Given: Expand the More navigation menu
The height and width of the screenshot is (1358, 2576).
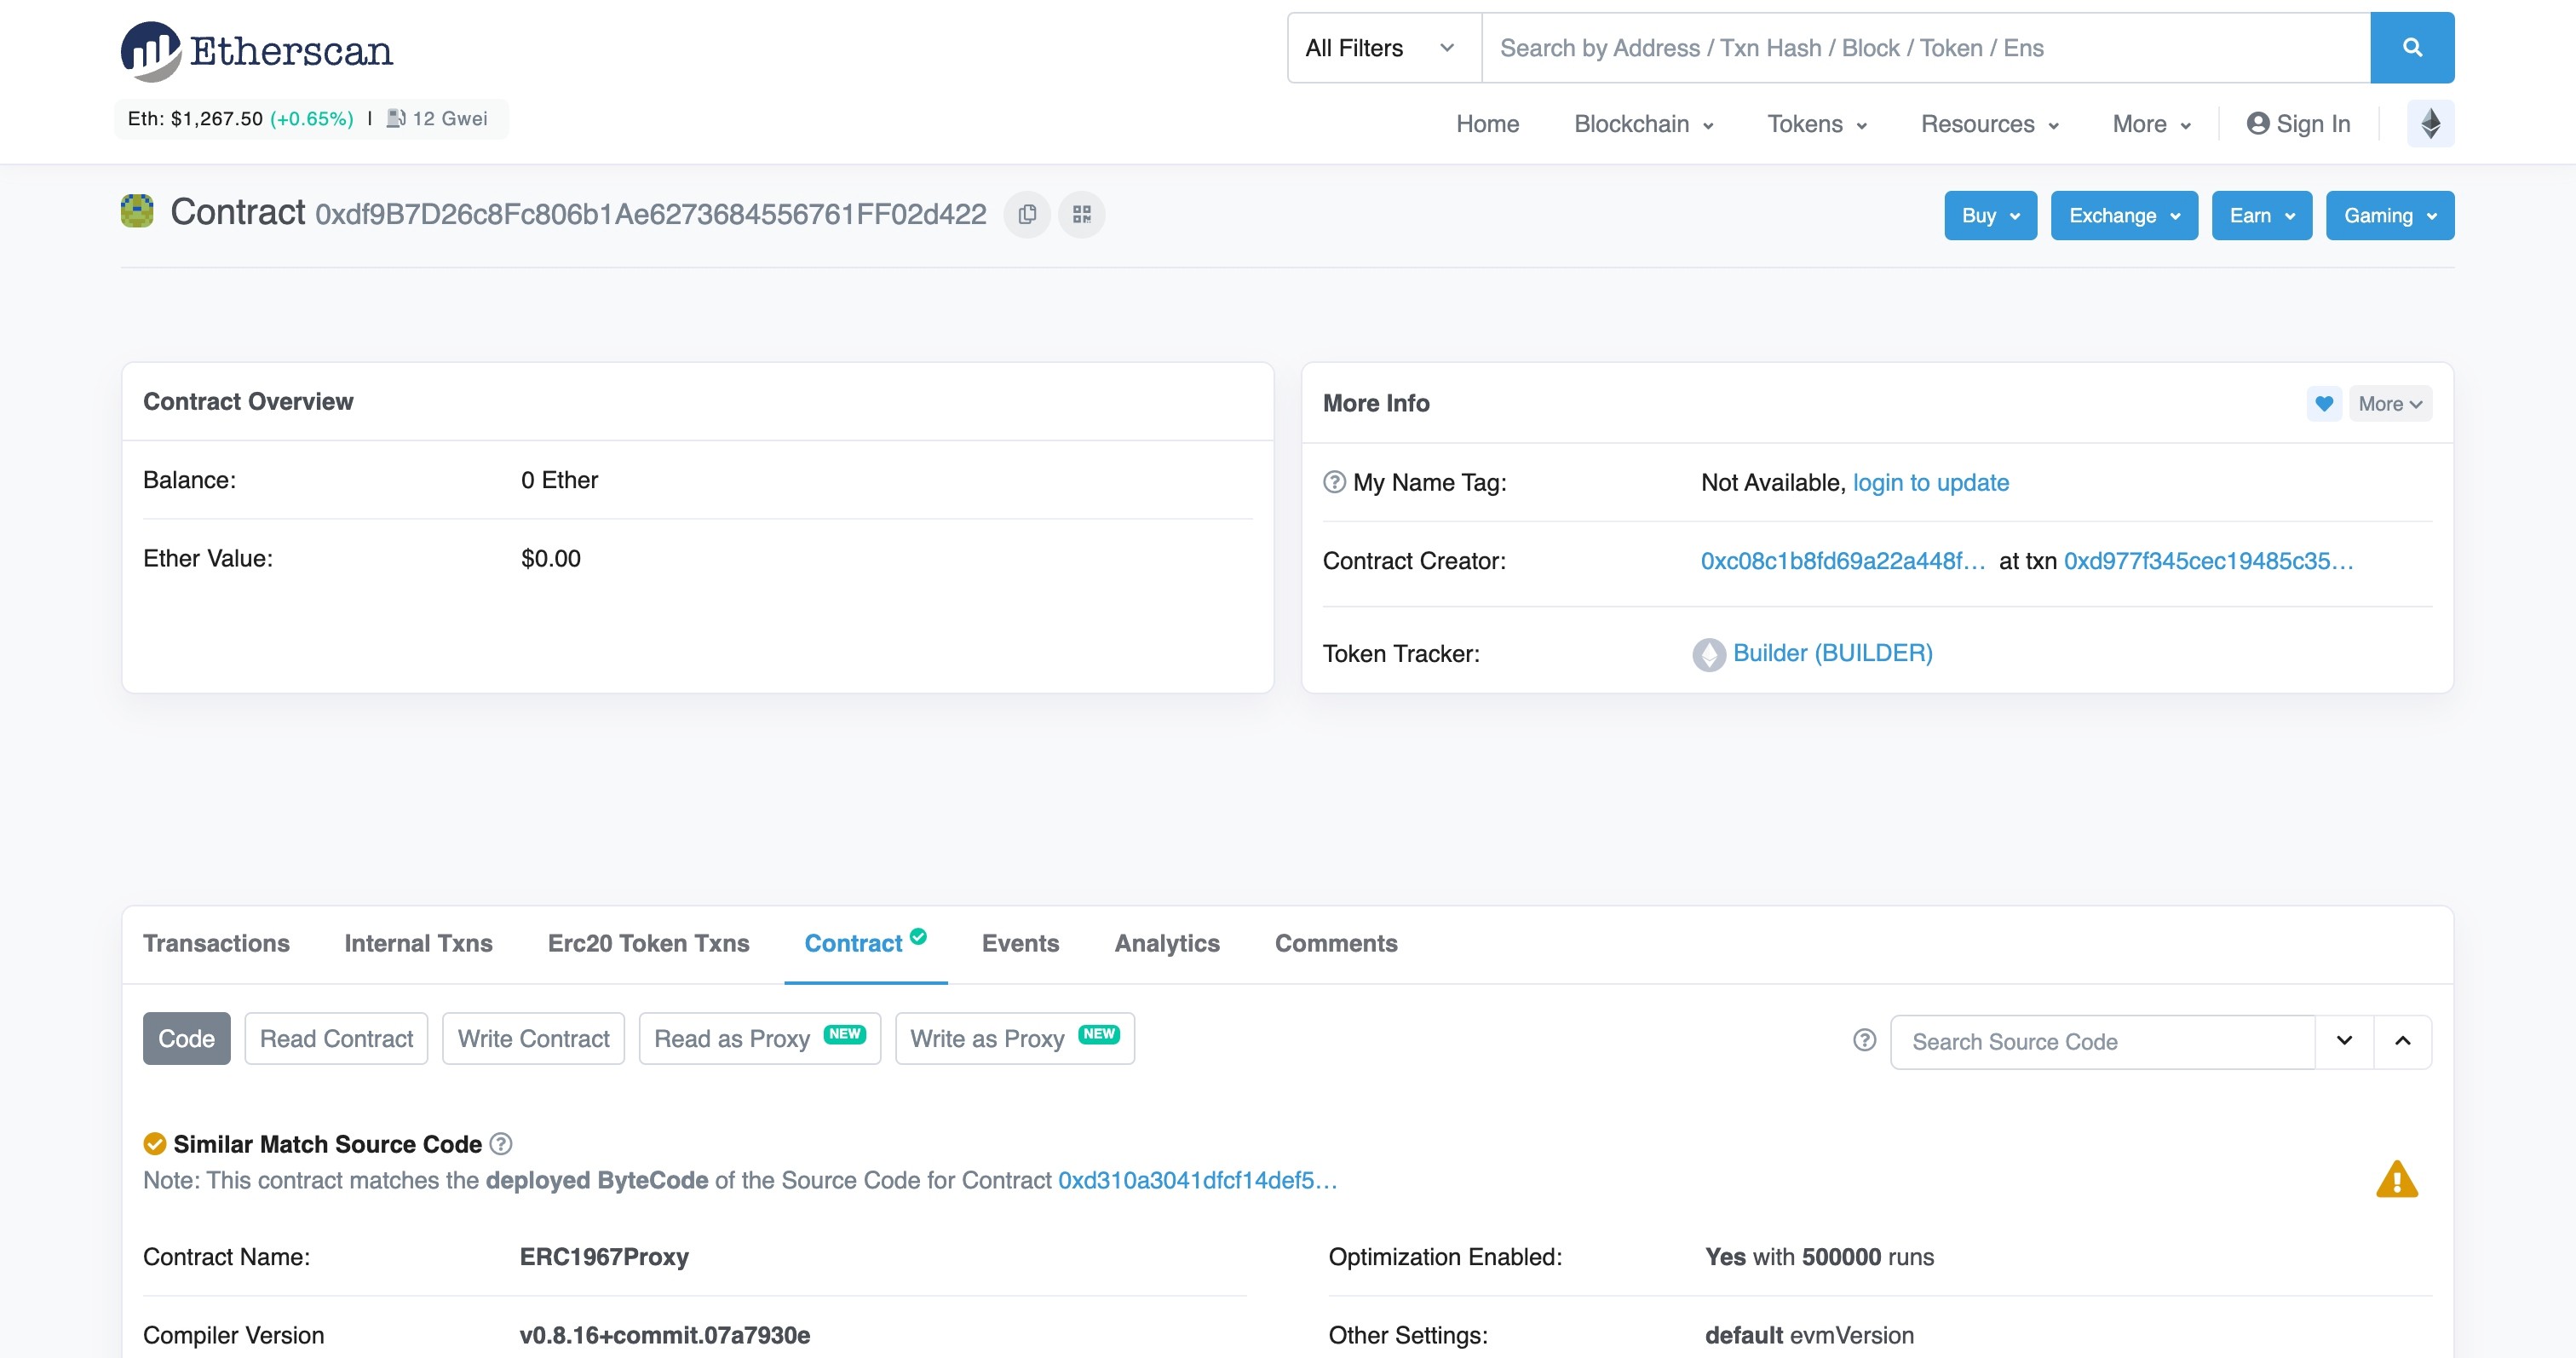Looking at the screenshot, I should [x=2152, y=124].
